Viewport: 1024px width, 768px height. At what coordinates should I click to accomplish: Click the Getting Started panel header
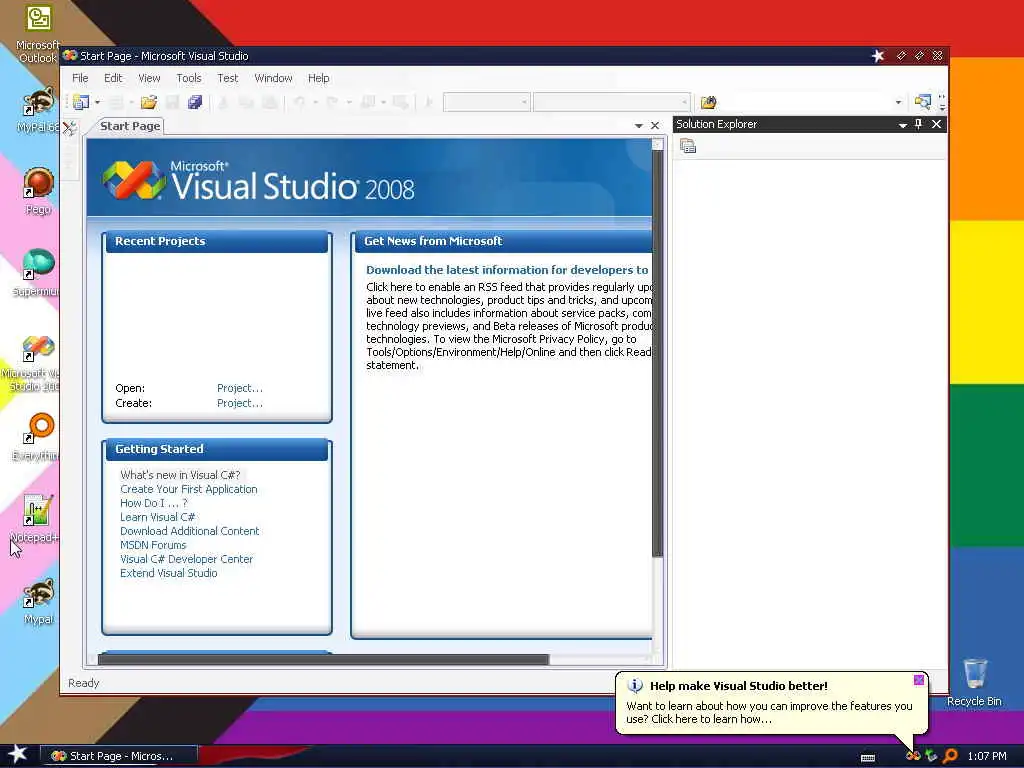click(x=216, y=449)
